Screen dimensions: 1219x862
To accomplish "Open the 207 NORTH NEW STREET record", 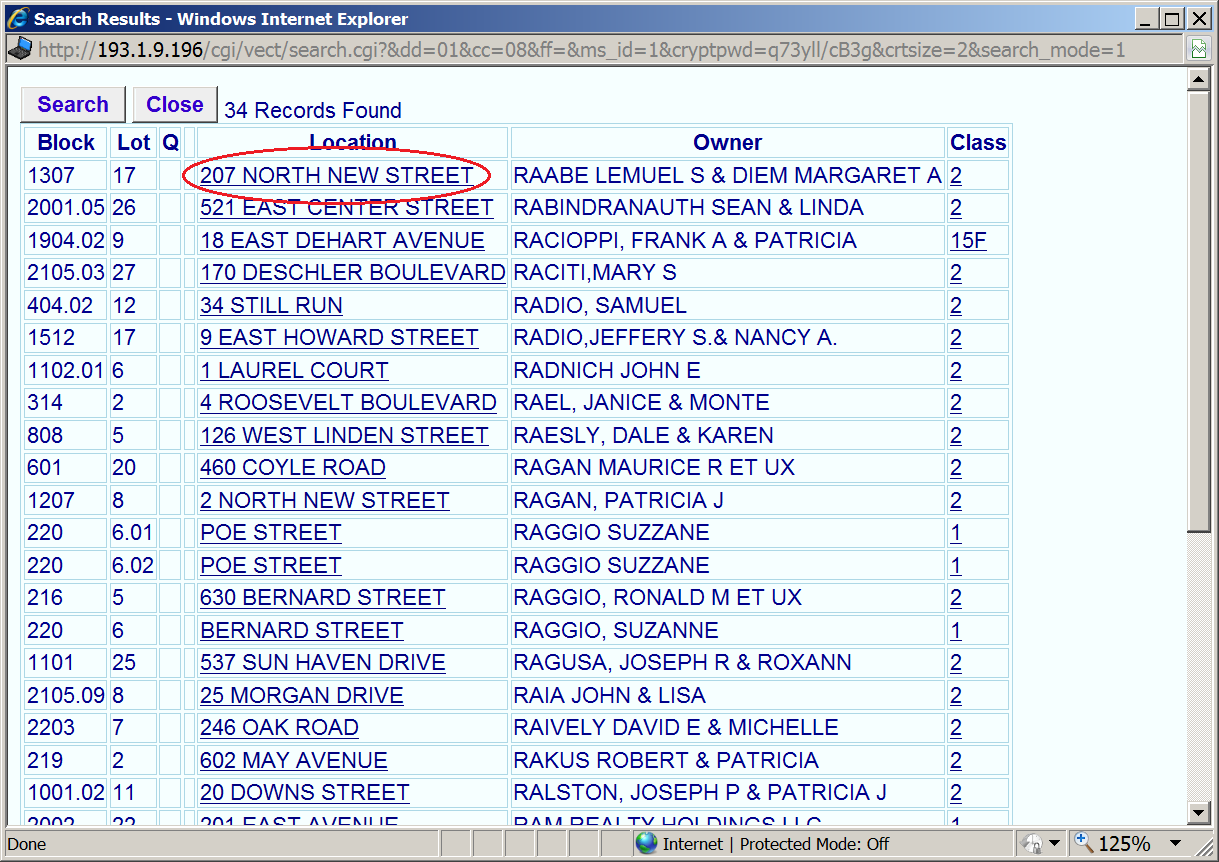I will pyautogui.click(x=336, y=175).
